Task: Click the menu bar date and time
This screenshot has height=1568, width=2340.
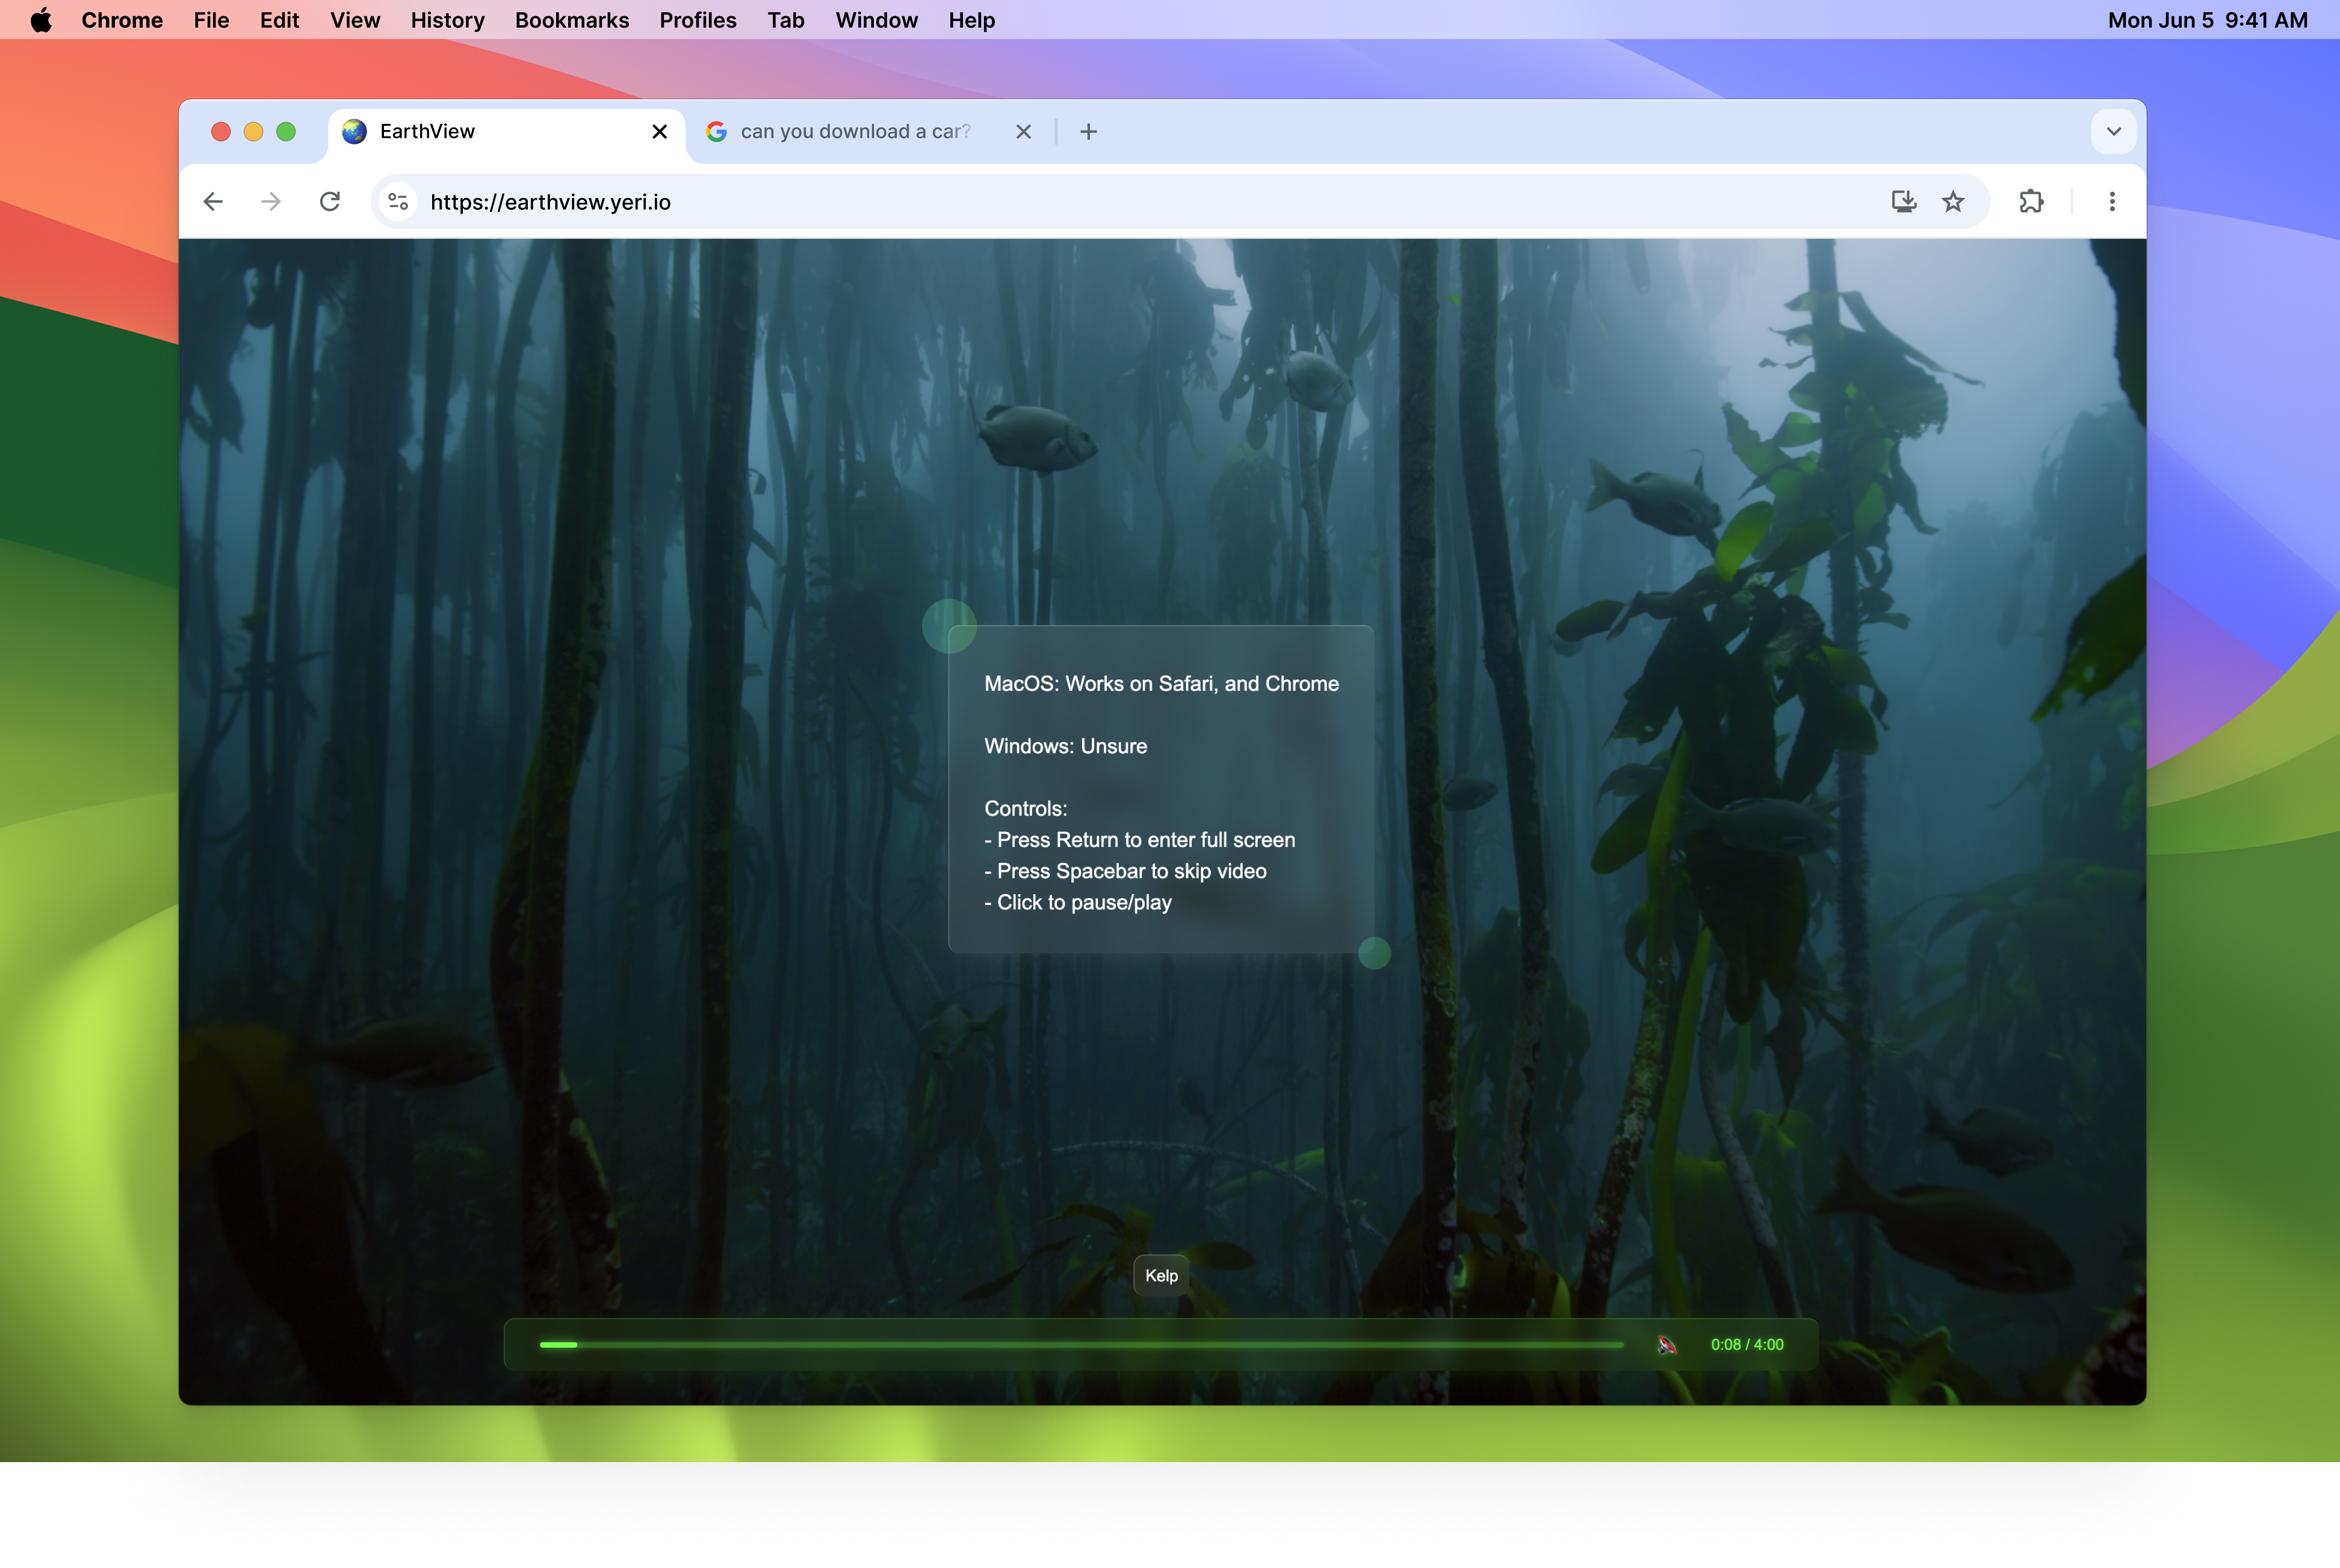Action: point(2207,20)
